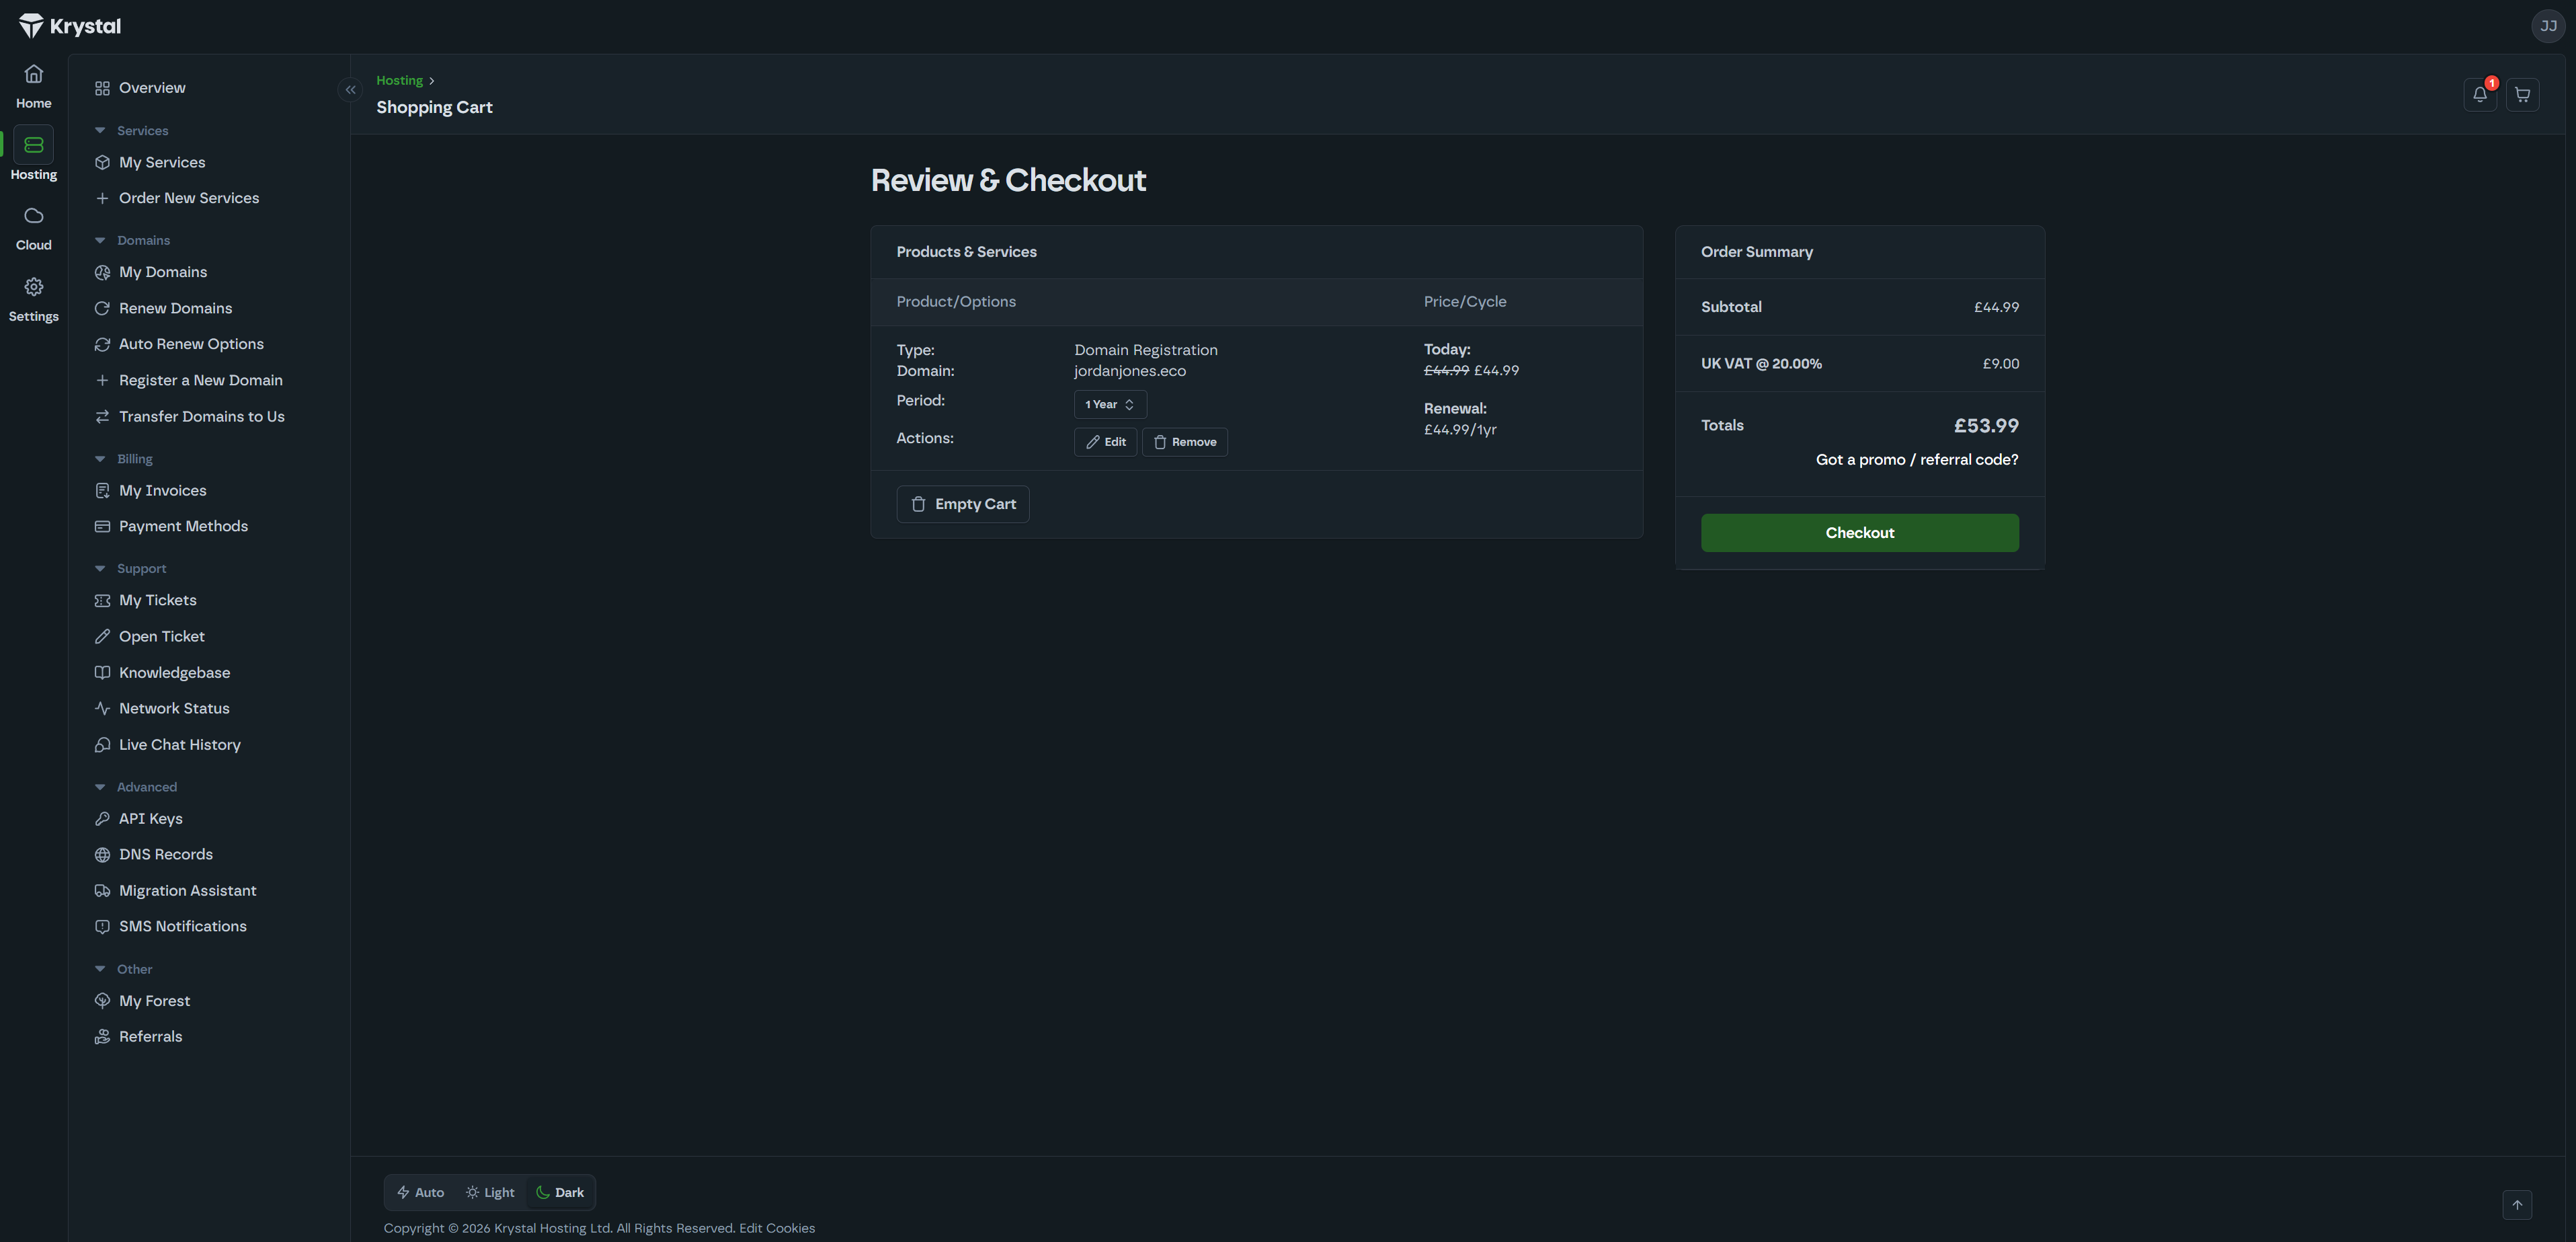Collapse the Billing sidebar section

[100, 459]
